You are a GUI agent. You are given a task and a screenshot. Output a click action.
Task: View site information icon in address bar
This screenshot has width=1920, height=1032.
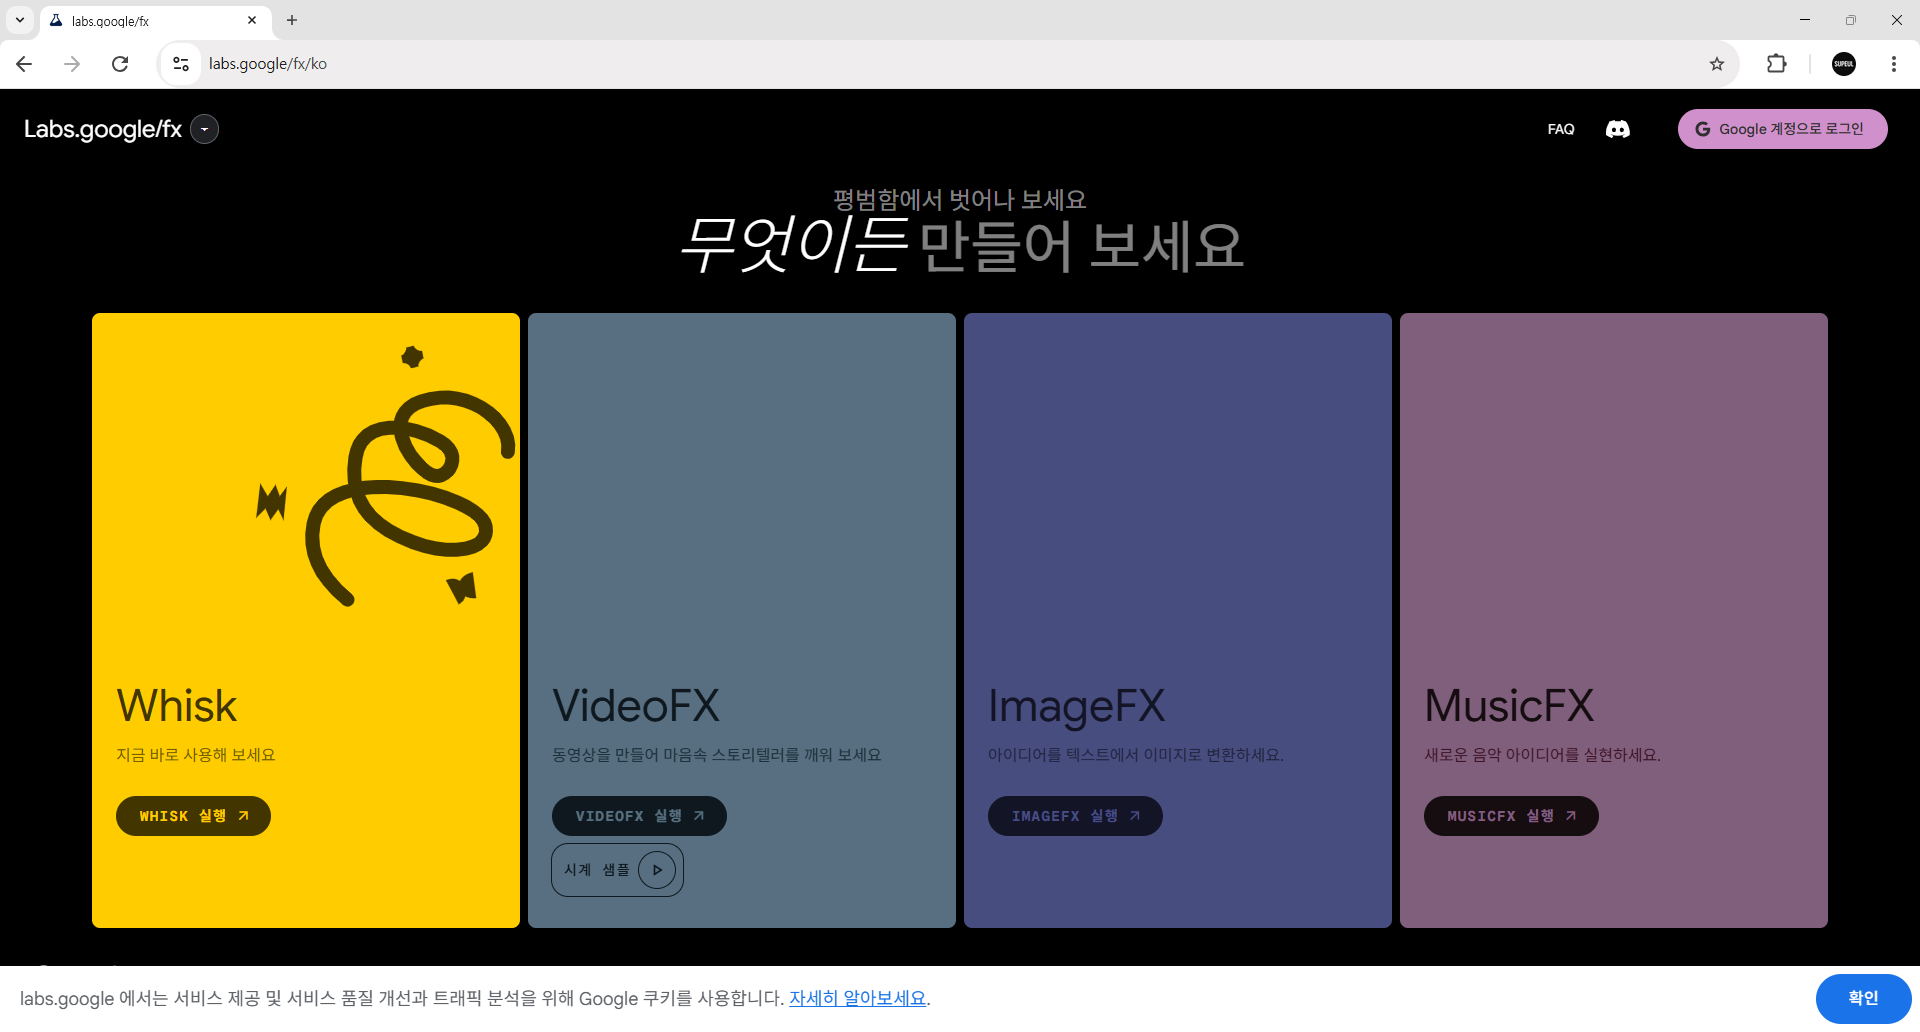[x=181, y=64]
